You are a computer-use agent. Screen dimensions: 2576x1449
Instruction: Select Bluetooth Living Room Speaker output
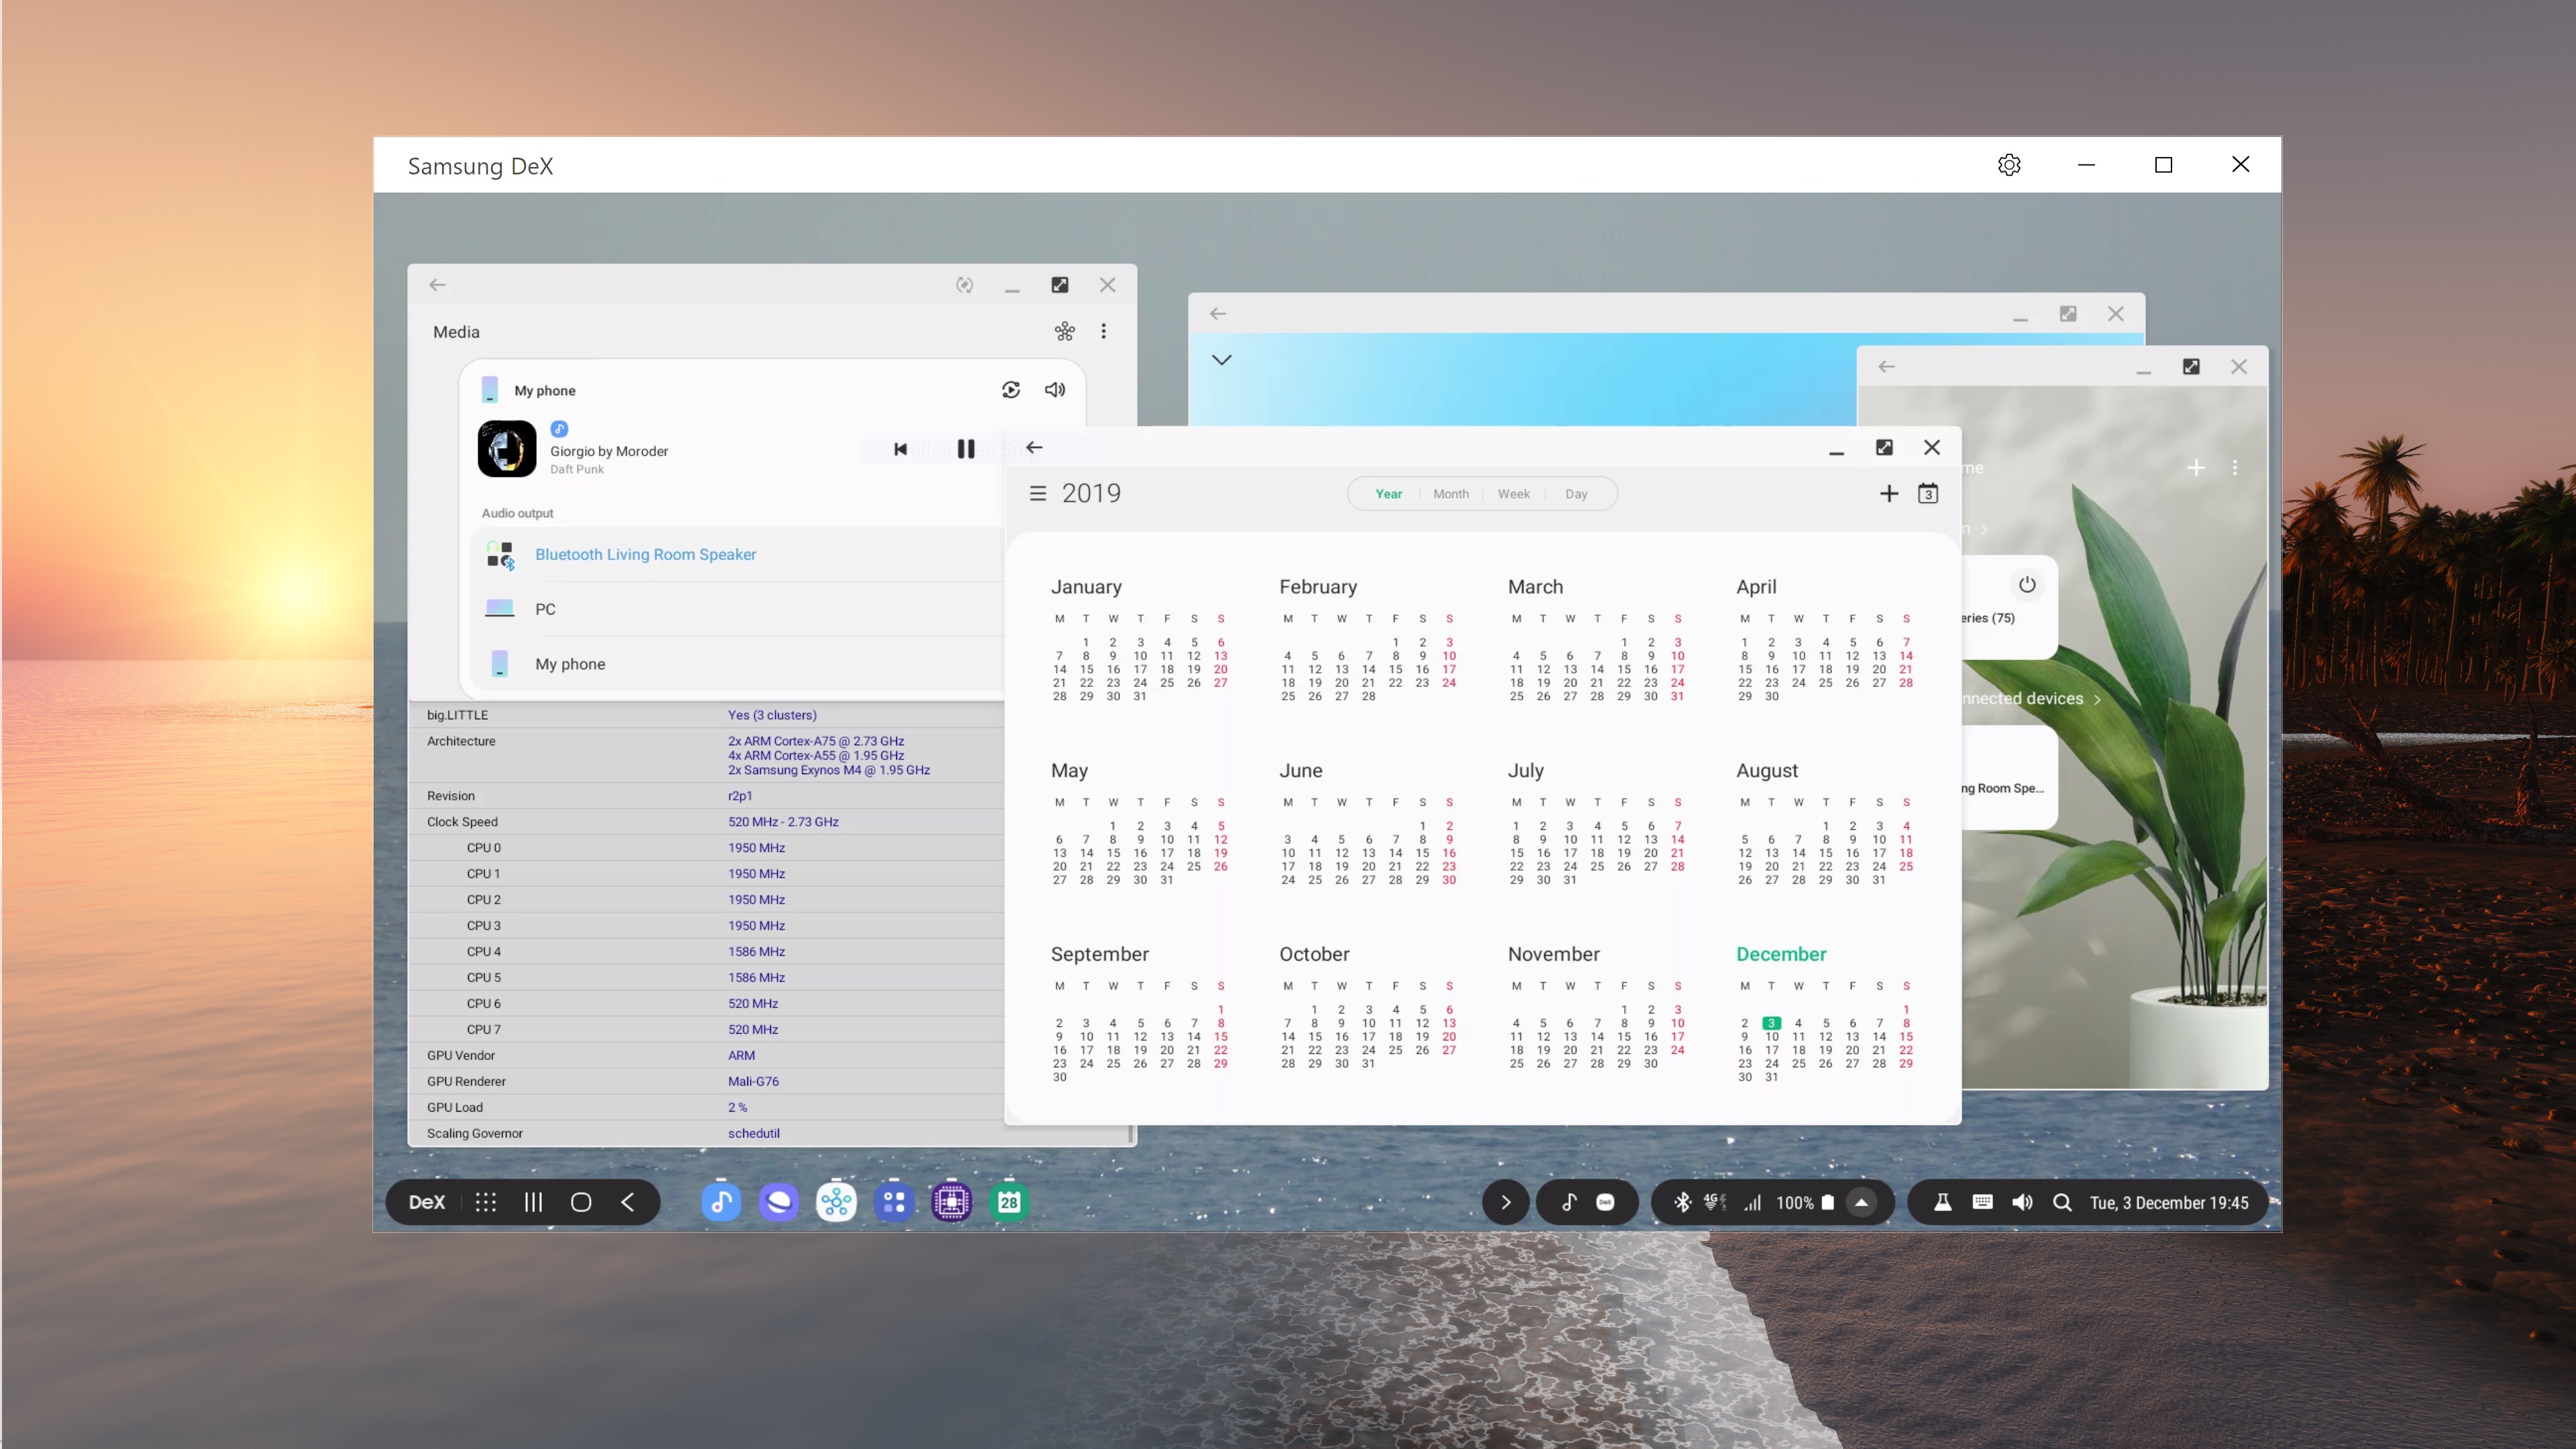click(x=645, y=554)
